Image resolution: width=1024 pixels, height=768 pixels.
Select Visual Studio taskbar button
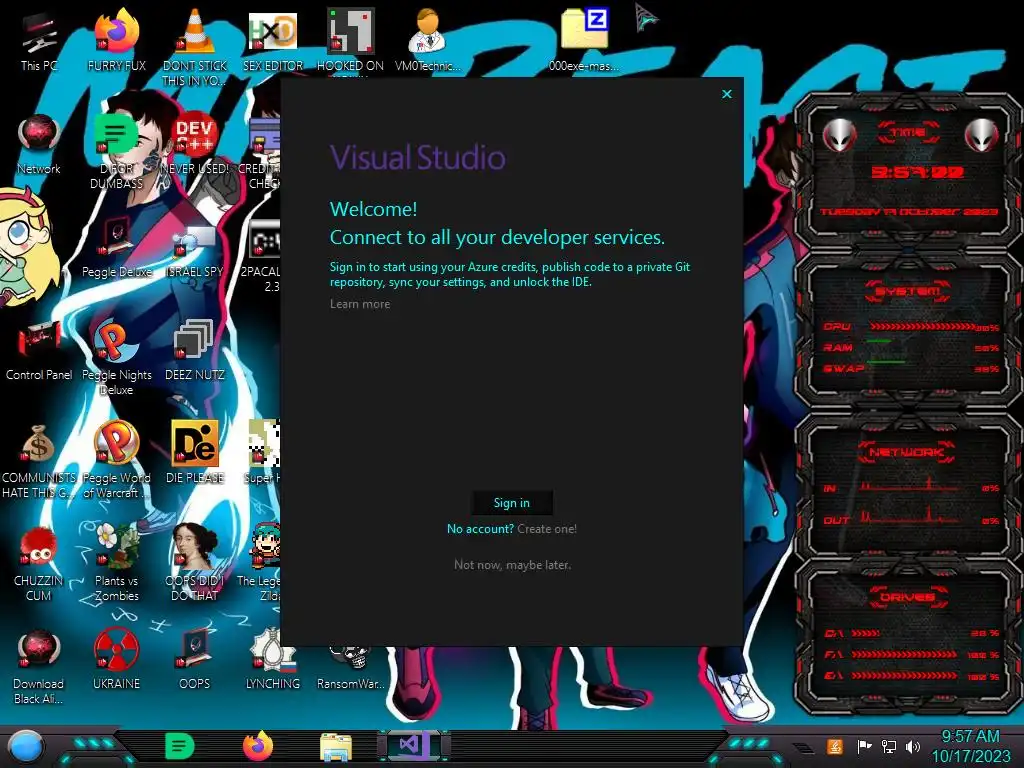coord(413,745)
